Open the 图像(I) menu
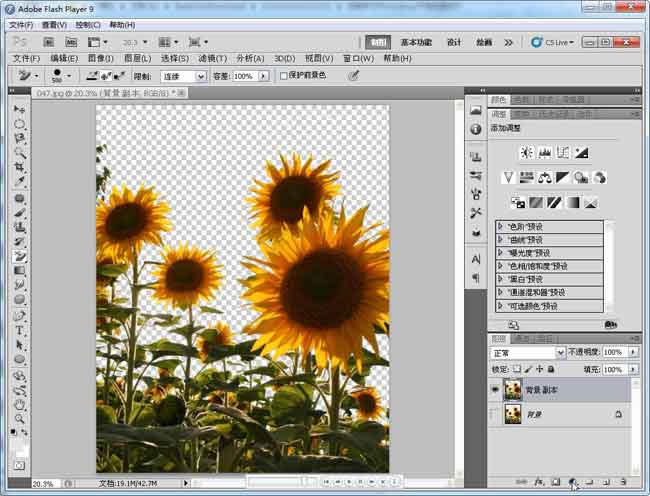 99,59
